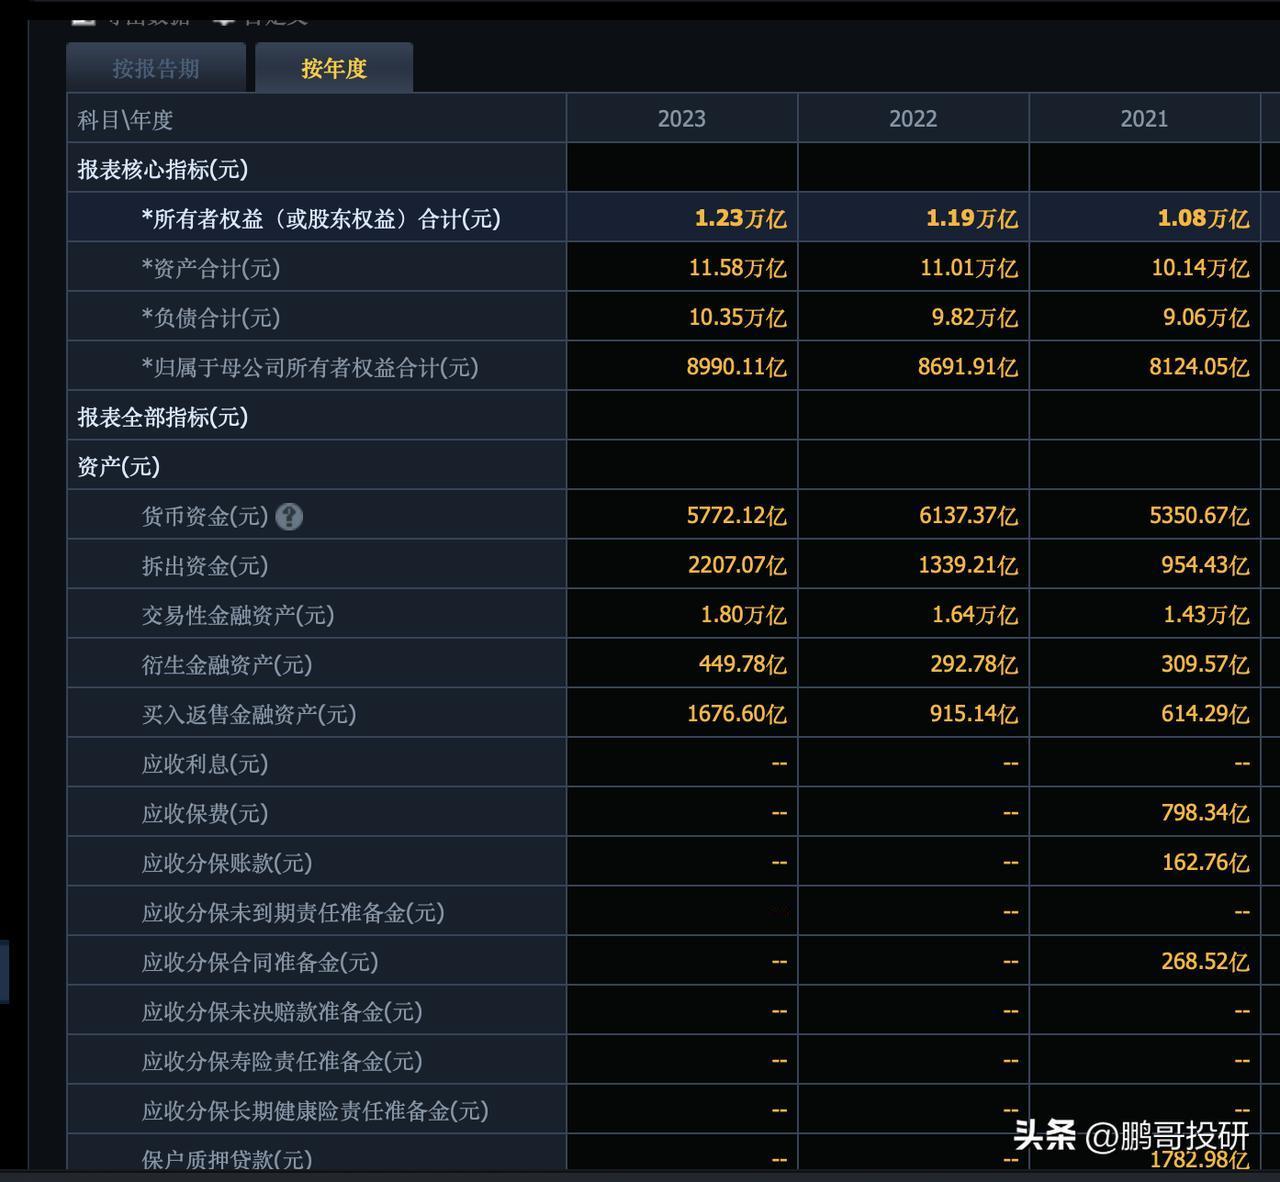
Task: Click the 买入返售金融资产(元) row label
Action: pyautogui.click(x=249, y=714)
